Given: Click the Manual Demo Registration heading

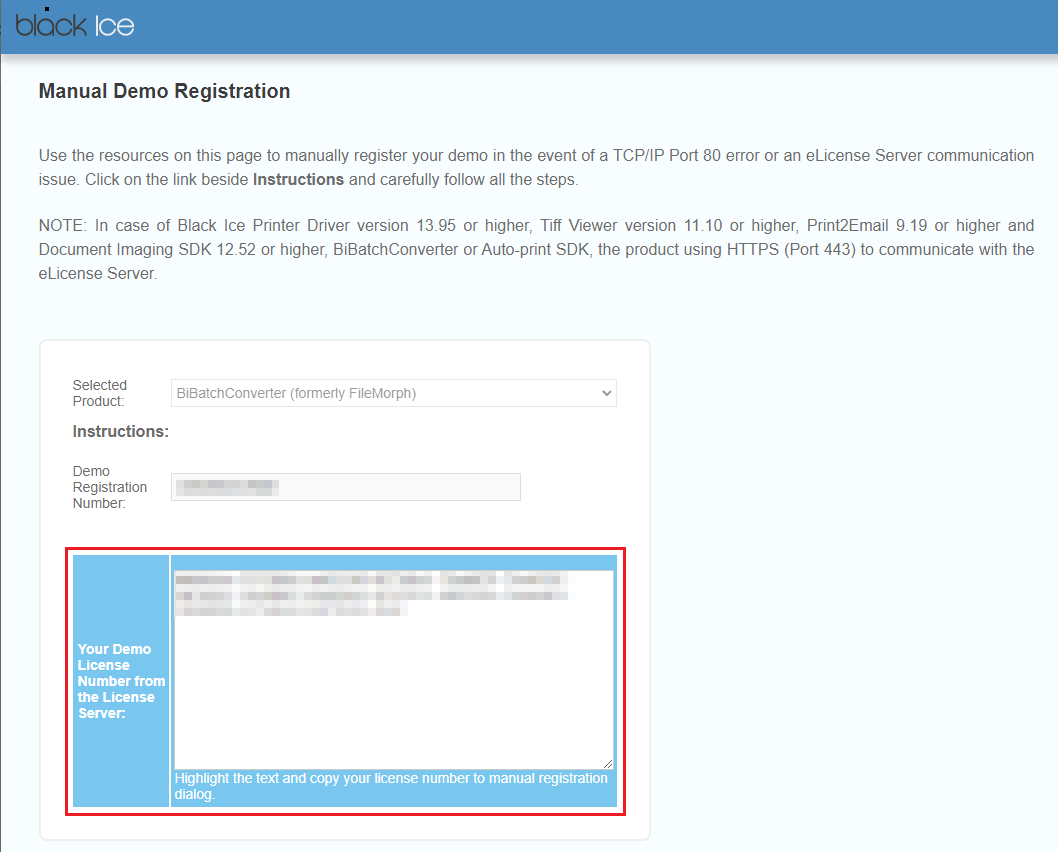Looking at the screenshot, I should pos(164,91).
